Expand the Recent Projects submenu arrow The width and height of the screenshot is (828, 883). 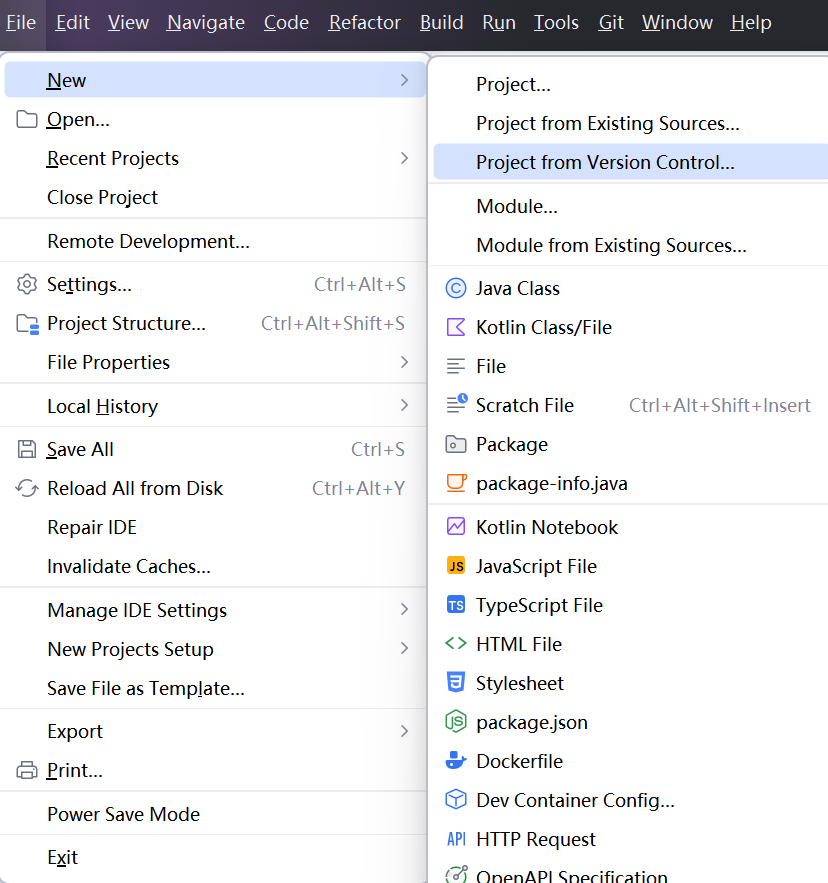(x=404, y=158)
